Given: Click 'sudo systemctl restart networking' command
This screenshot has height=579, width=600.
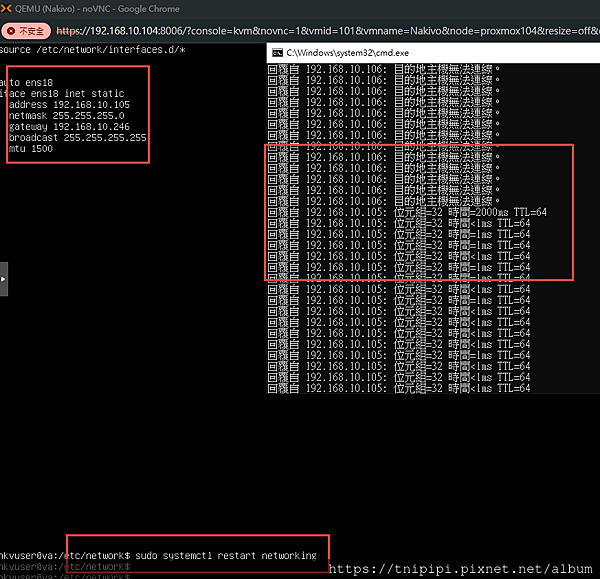Looking at the screenshot, I should (x=226, y=556).
